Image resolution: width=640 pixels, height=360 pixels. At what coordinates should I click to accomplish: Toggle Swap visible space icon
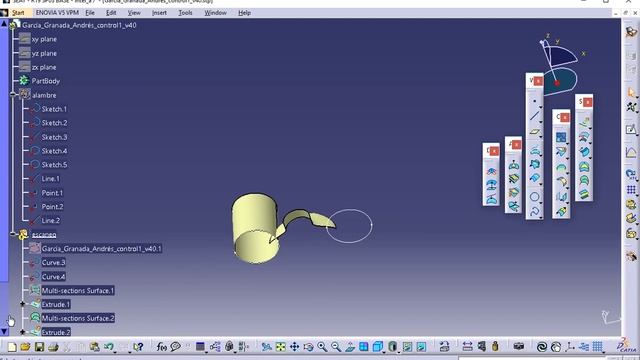click(x=421, y=347)
